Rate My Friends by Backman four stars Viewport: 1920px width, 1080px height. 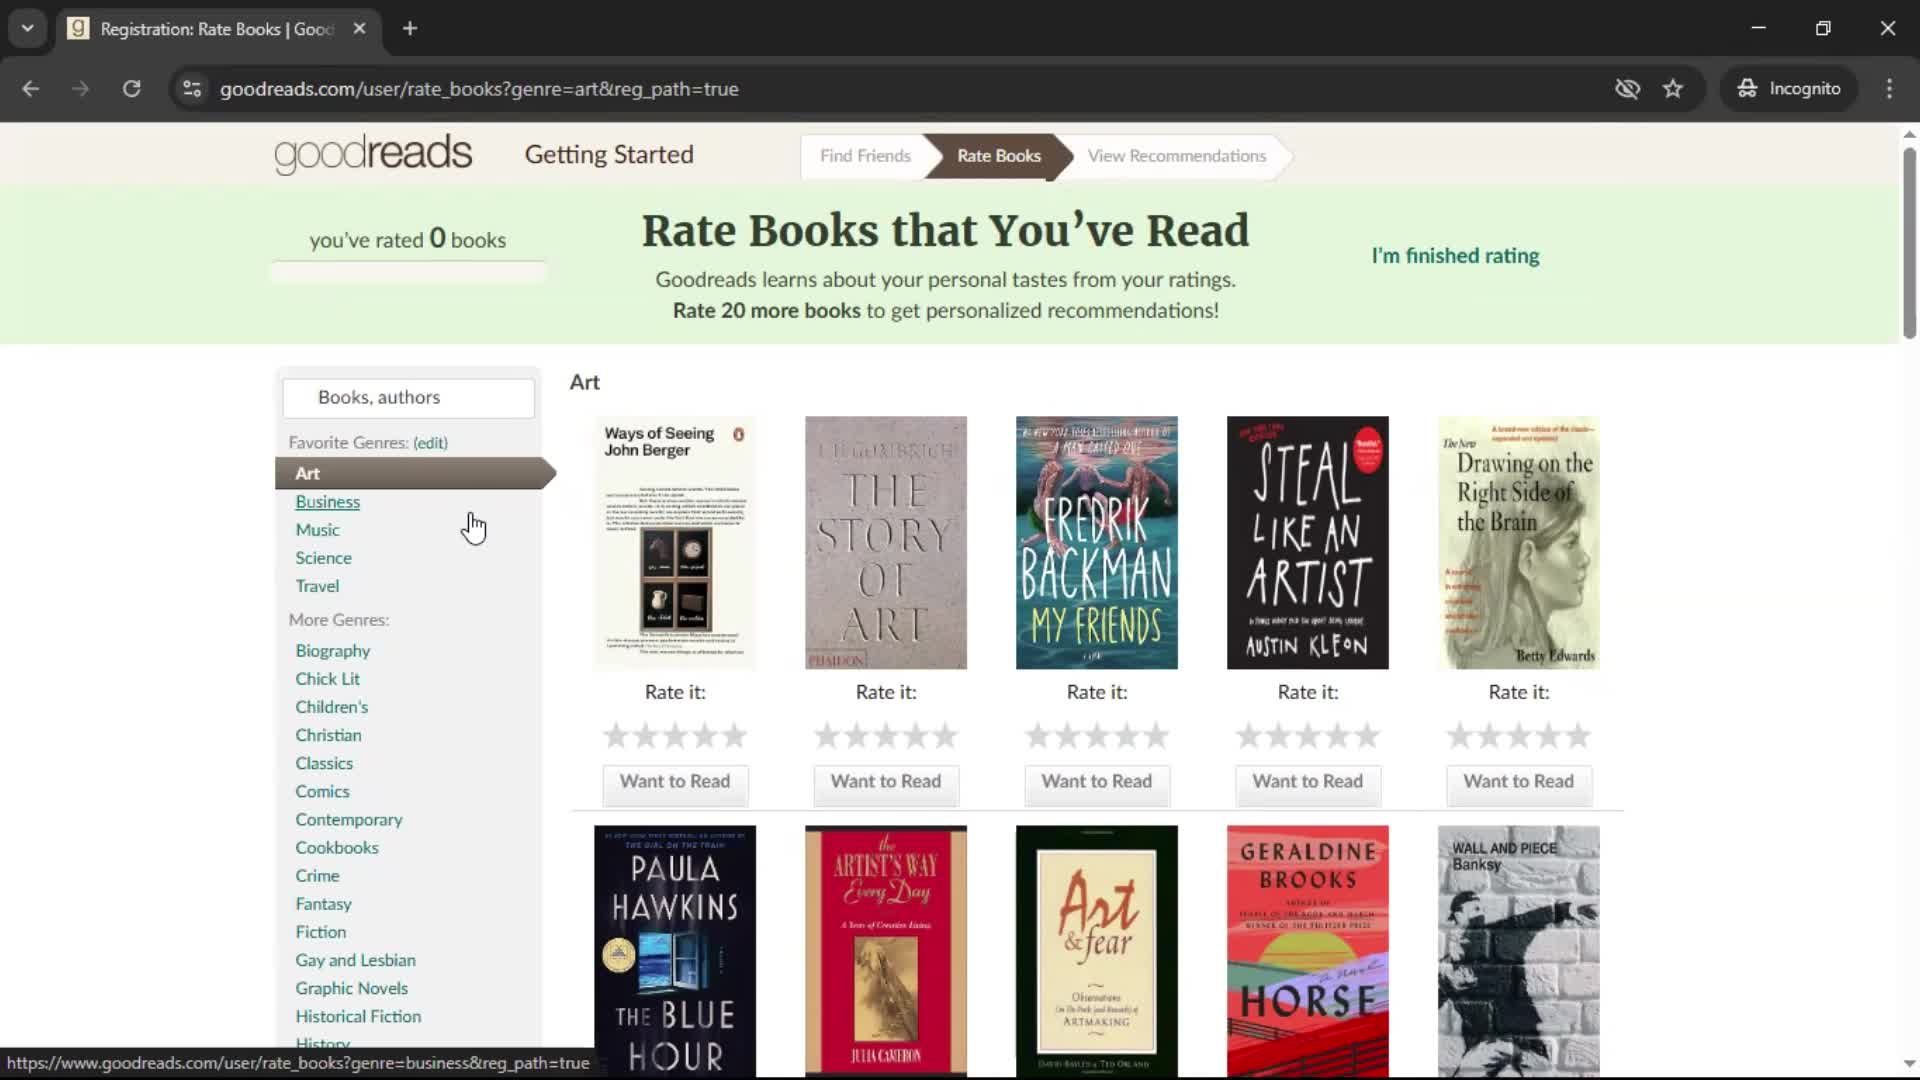pyautogui.click(x=1127, y=737)
